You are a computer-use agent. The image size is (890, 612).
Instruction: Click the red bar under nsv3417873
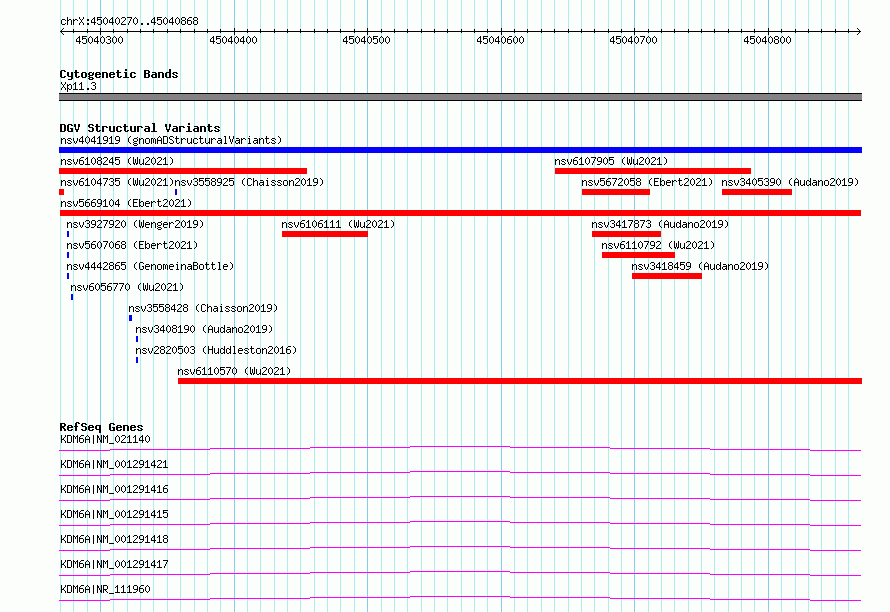pos(627,234)
